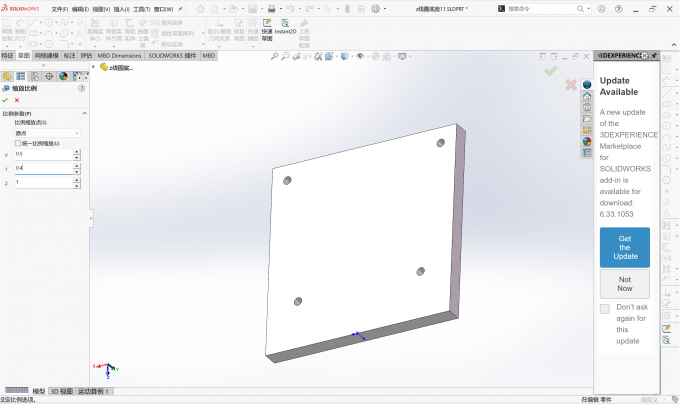680x404 pixels.
Task: Click the user login icon in title bar
Action: pyautogui.click(x=602, y=9)
